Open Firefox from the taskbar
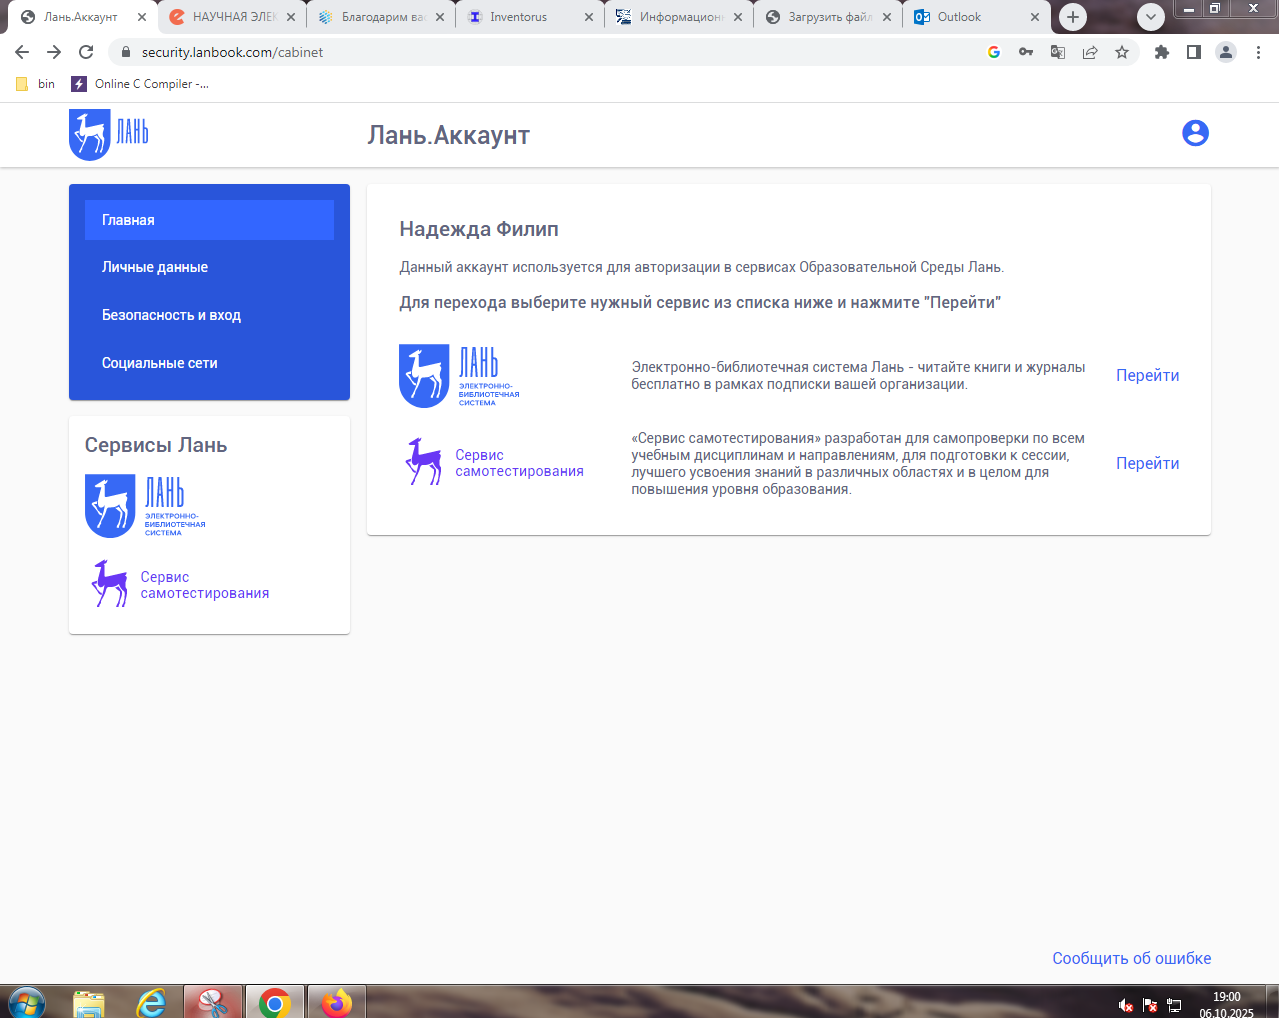This screenshot has width=1279, height=1018. (x=336, y=1002)
